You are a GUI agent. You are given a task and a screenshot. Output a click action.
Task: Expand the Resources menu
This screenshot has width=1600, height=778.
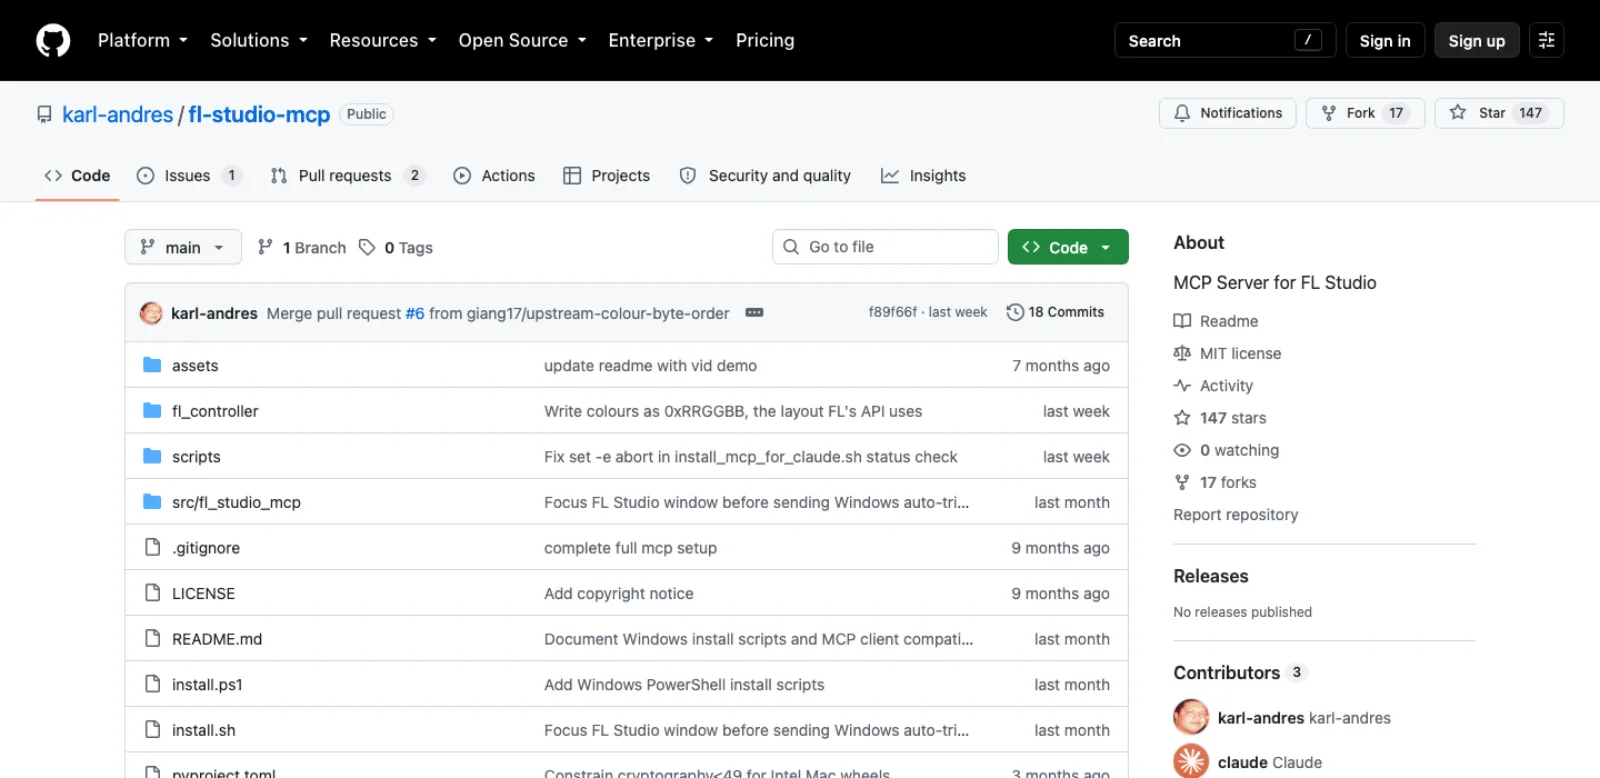click(383, 40)
